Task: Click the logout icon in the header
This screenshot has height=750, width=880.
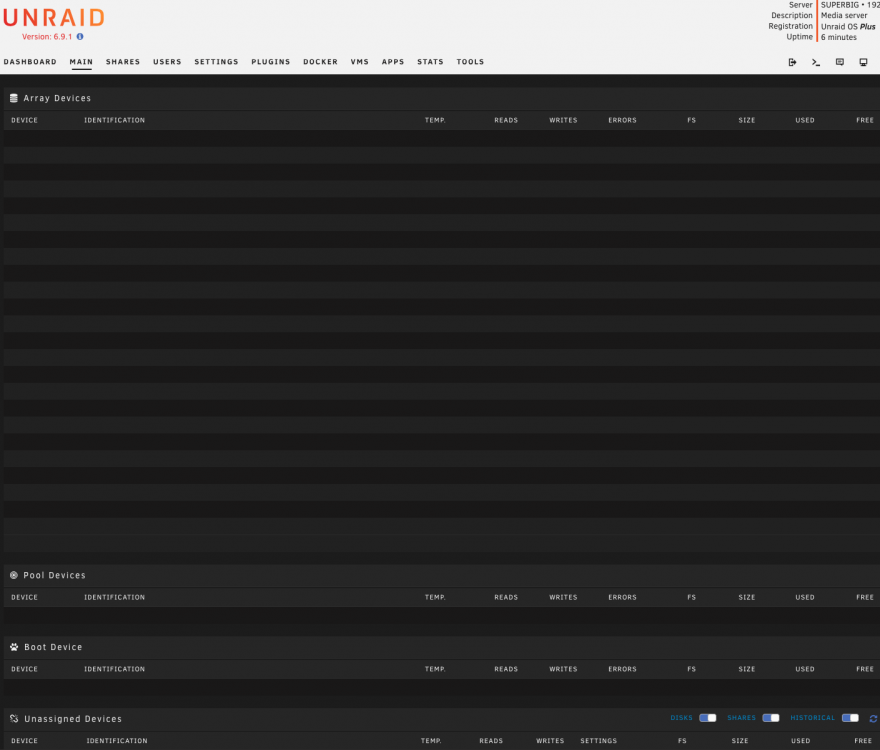Action: tap(792, 62)
